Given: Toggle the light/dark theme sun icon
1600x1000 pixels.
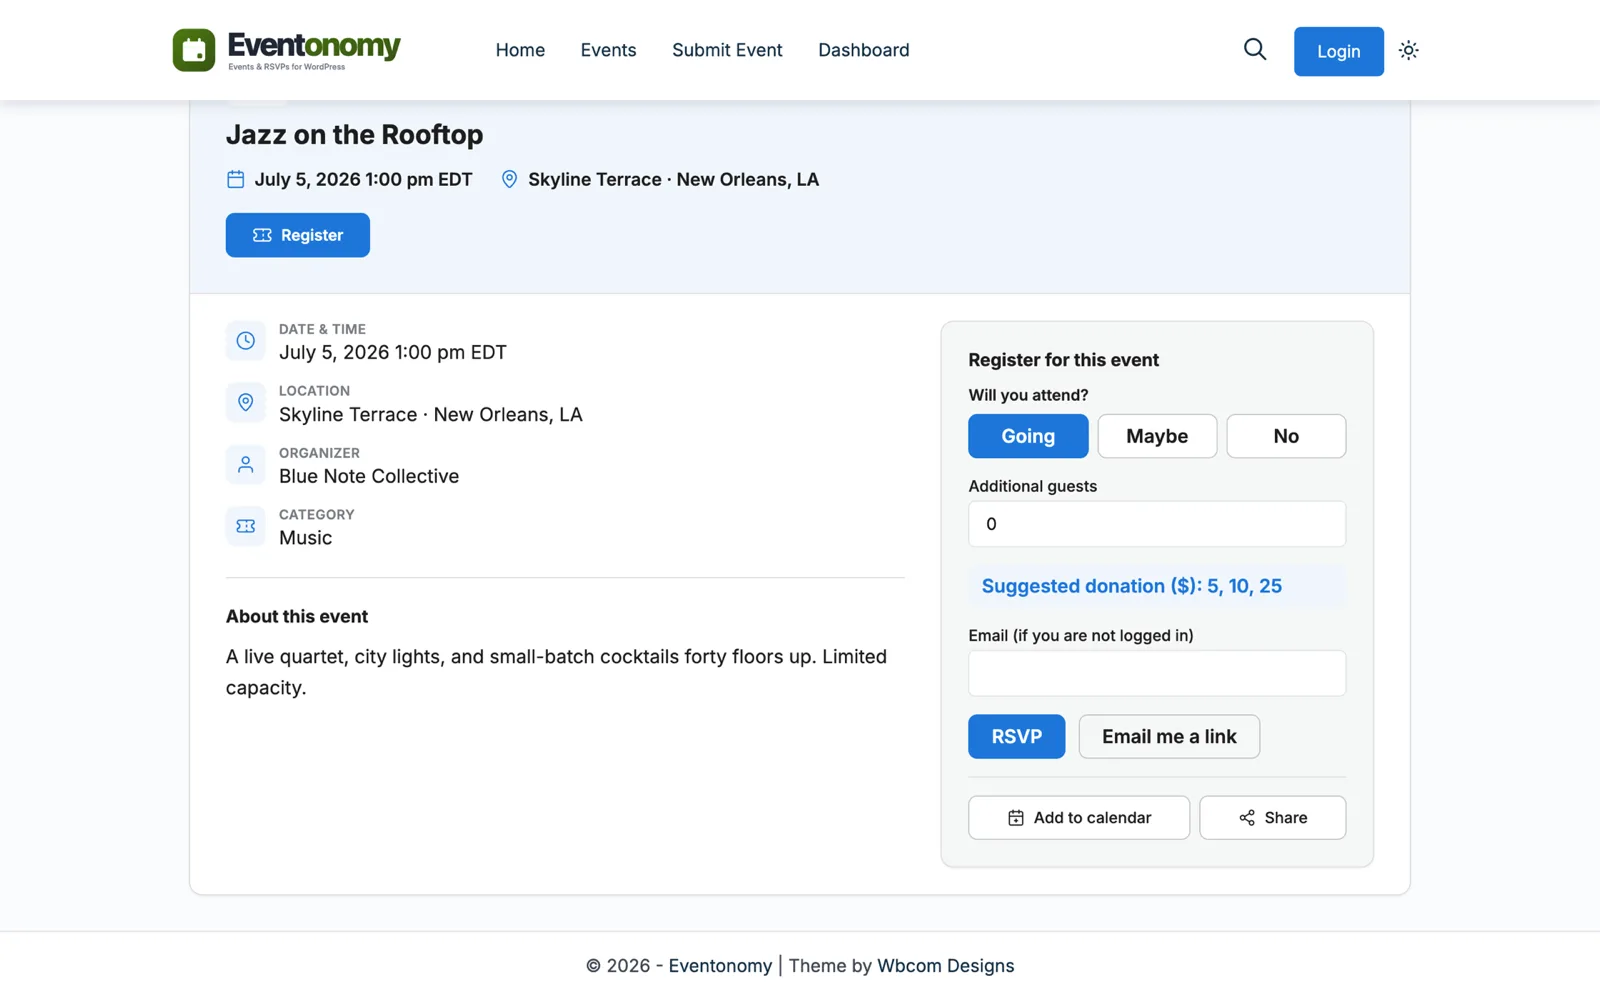Looking at the screenshot, I should 1408,50.
